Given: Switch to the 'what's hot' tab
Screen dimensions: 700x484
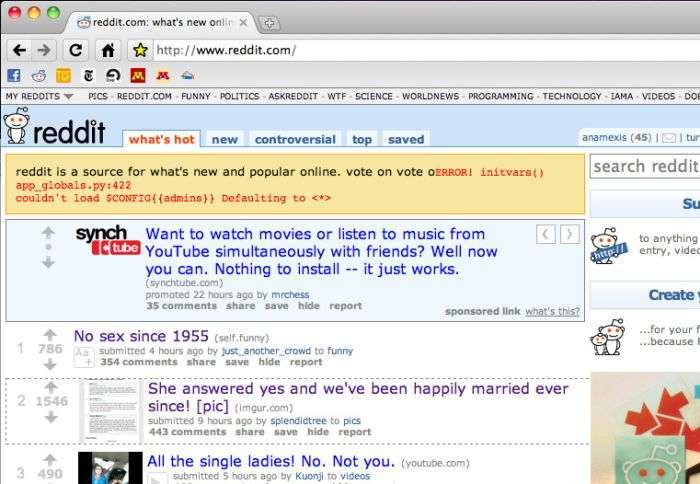Looking at the screenshot, I should click(162, 139).
